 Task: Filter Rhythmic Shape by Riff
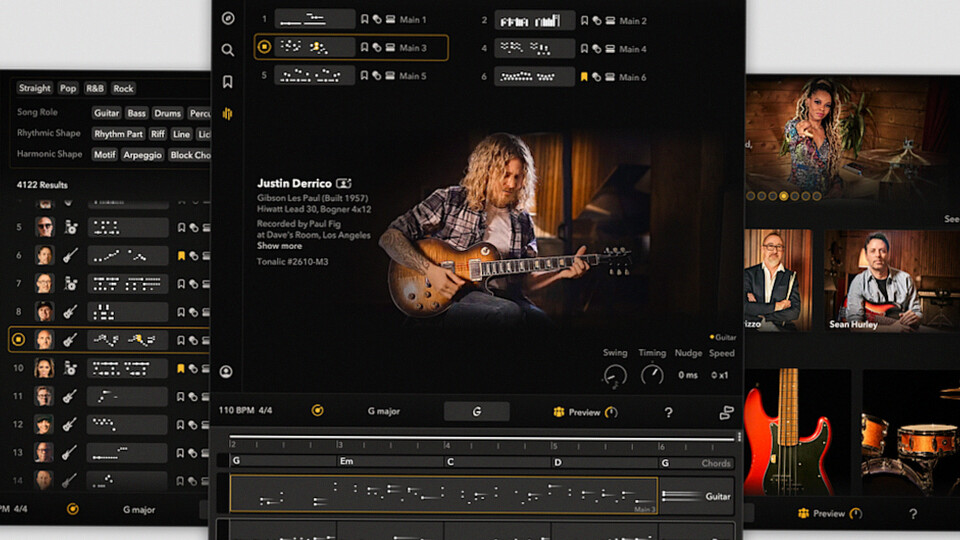pyautogui.click(x=158, y=134)
